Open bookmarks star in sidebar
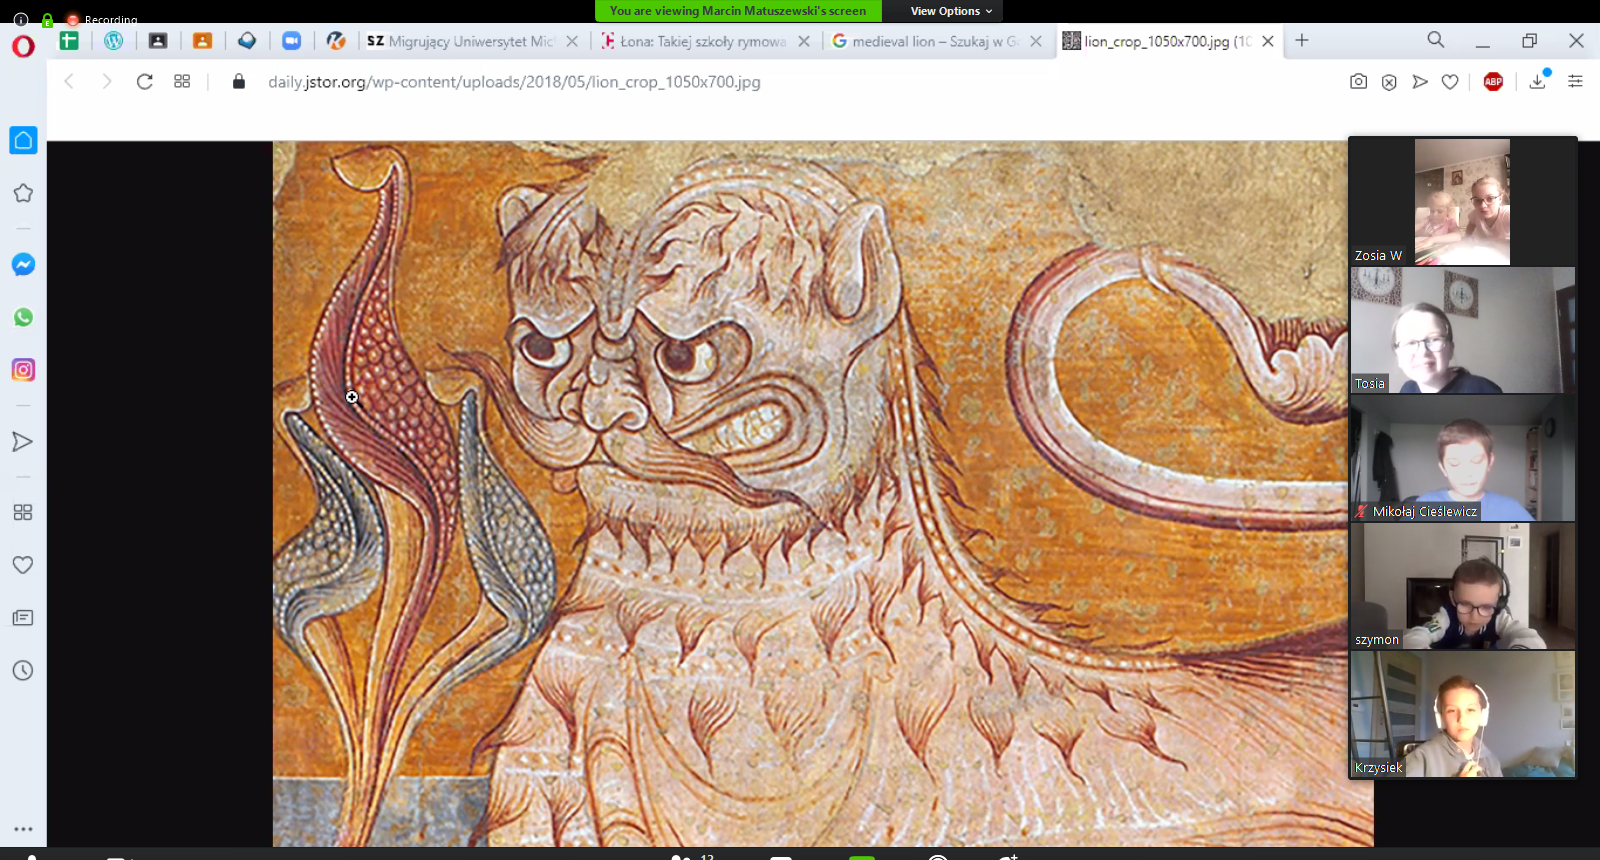This screenshot has width=1600, height=860. coord(23,193)
